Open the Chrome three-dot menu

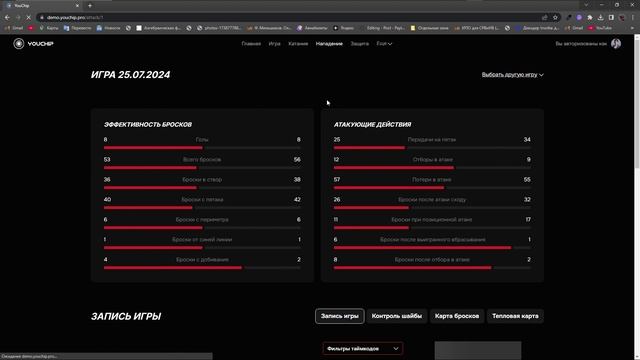[x=633, y=18]
